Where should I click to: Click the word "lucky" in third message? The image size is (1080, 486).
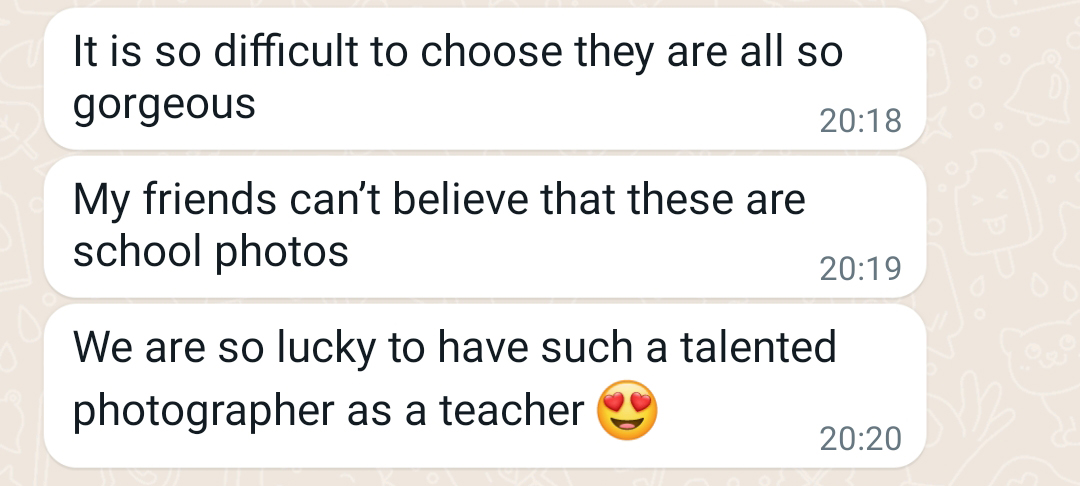coord(326,348)
